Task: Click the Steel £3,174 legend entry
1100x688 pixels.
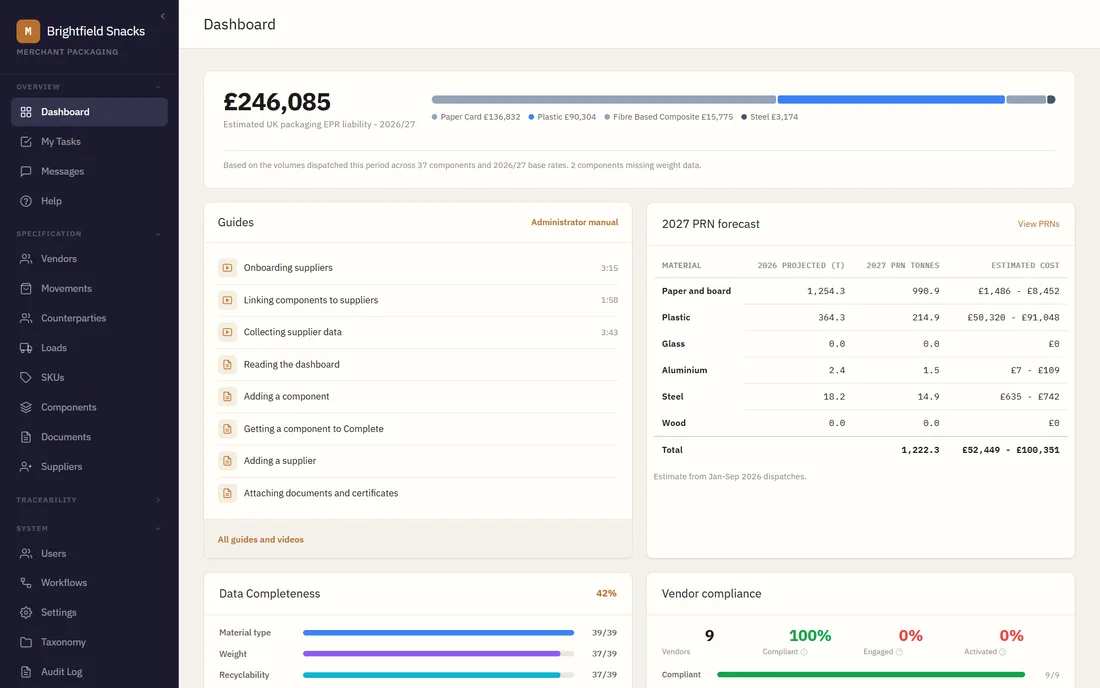Action: tap(770, 117)
